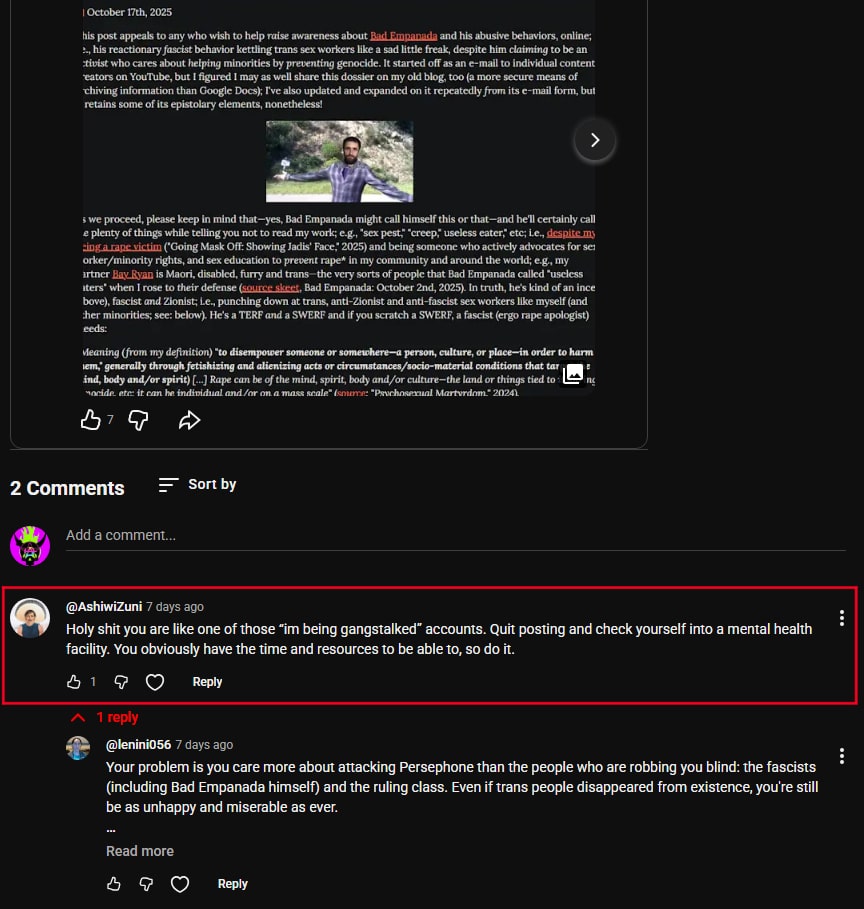Image resolution: width=864 pixels, height=909 pixels.
Task: Open the Sort by comments menu
Action: pyautogui.click(x=198, y=485)
